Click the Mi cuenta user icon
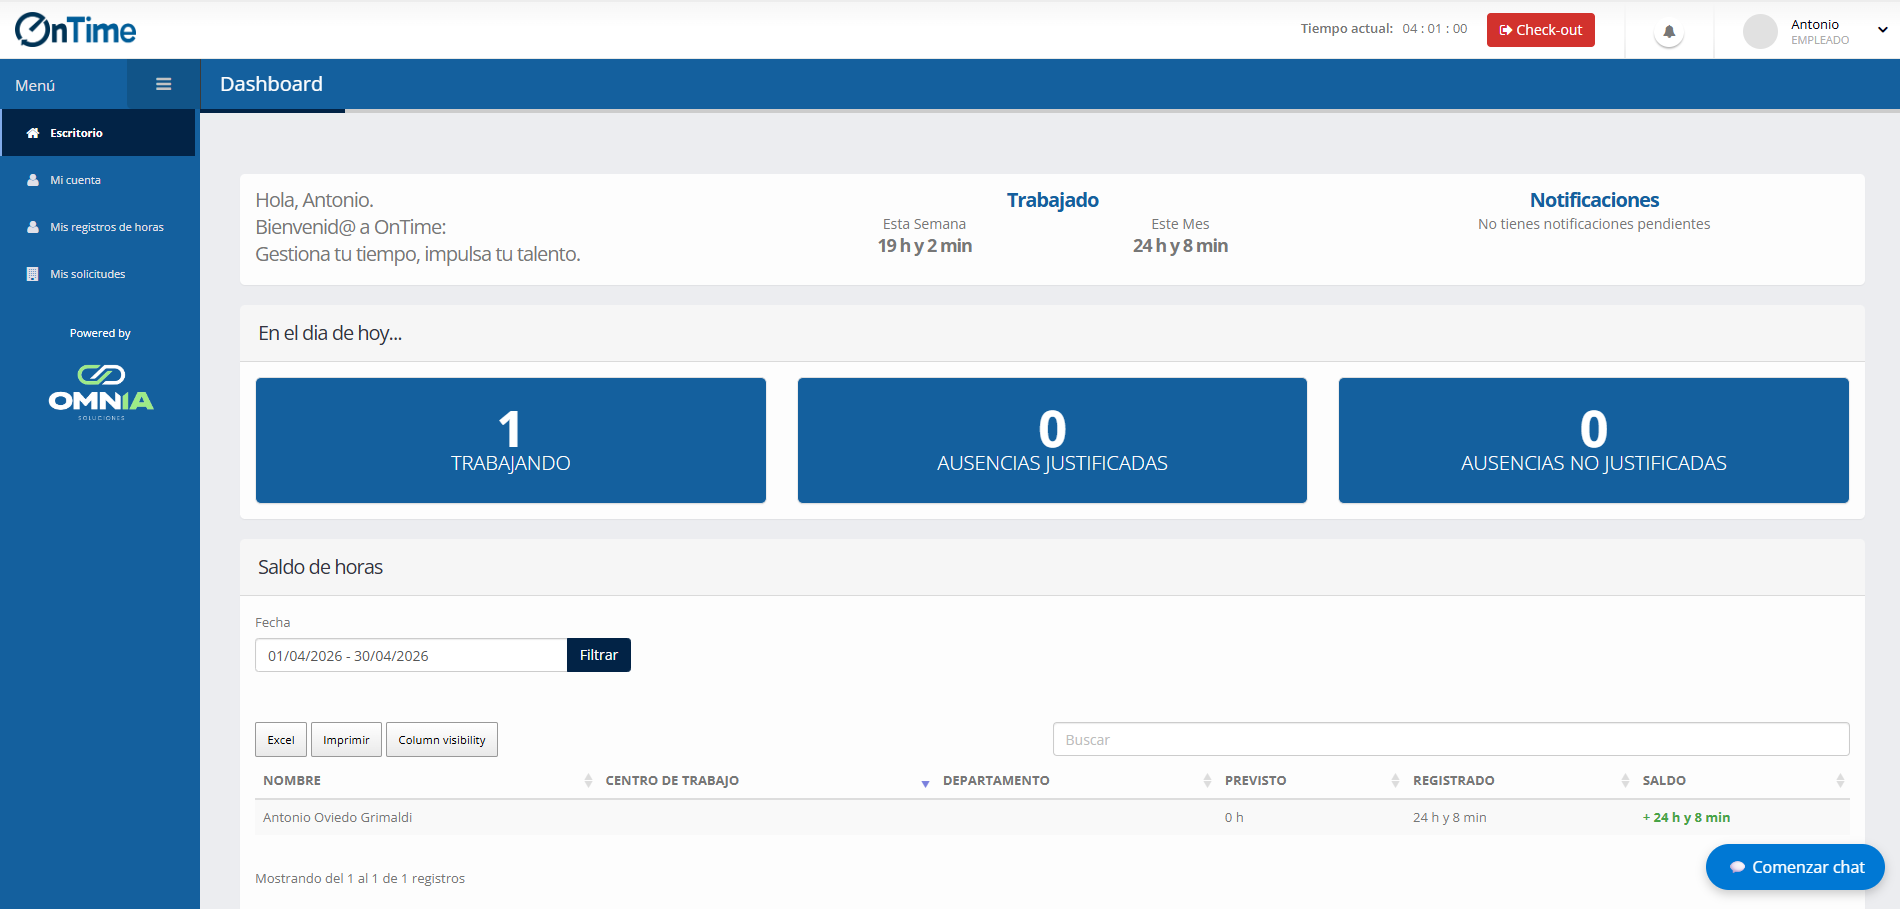1900x909 pixels. click(33, 180)
